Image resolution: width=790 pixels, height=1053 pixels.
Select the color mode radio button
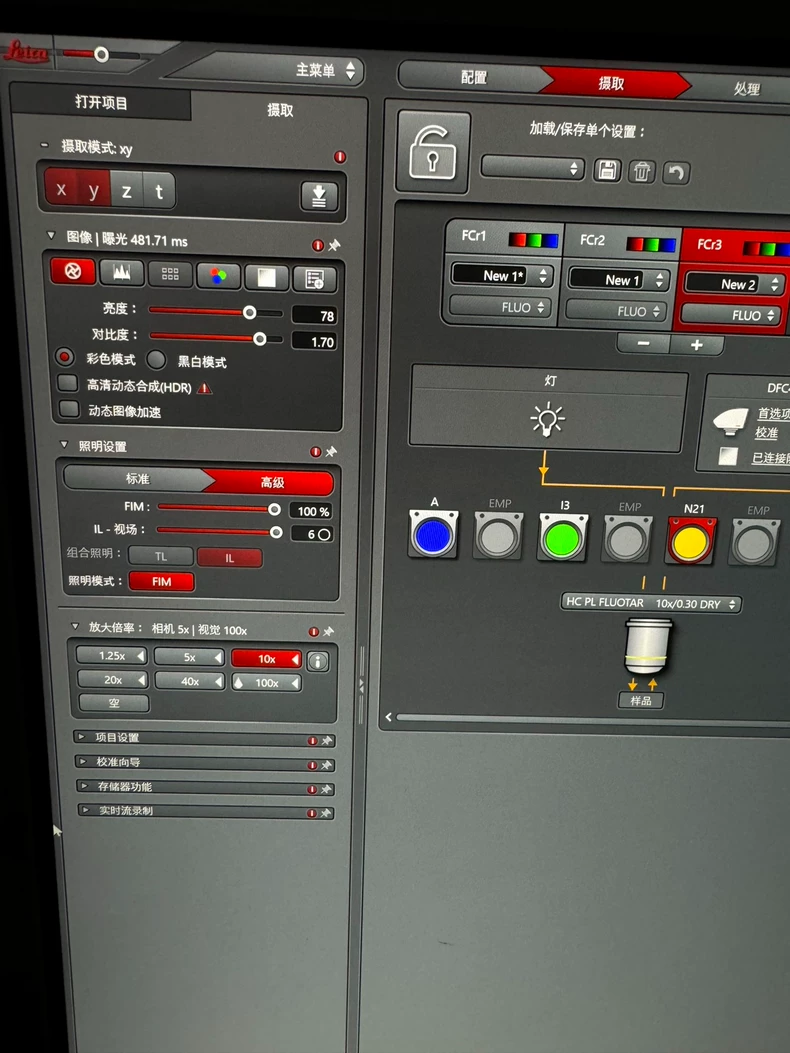click(65, 357)
